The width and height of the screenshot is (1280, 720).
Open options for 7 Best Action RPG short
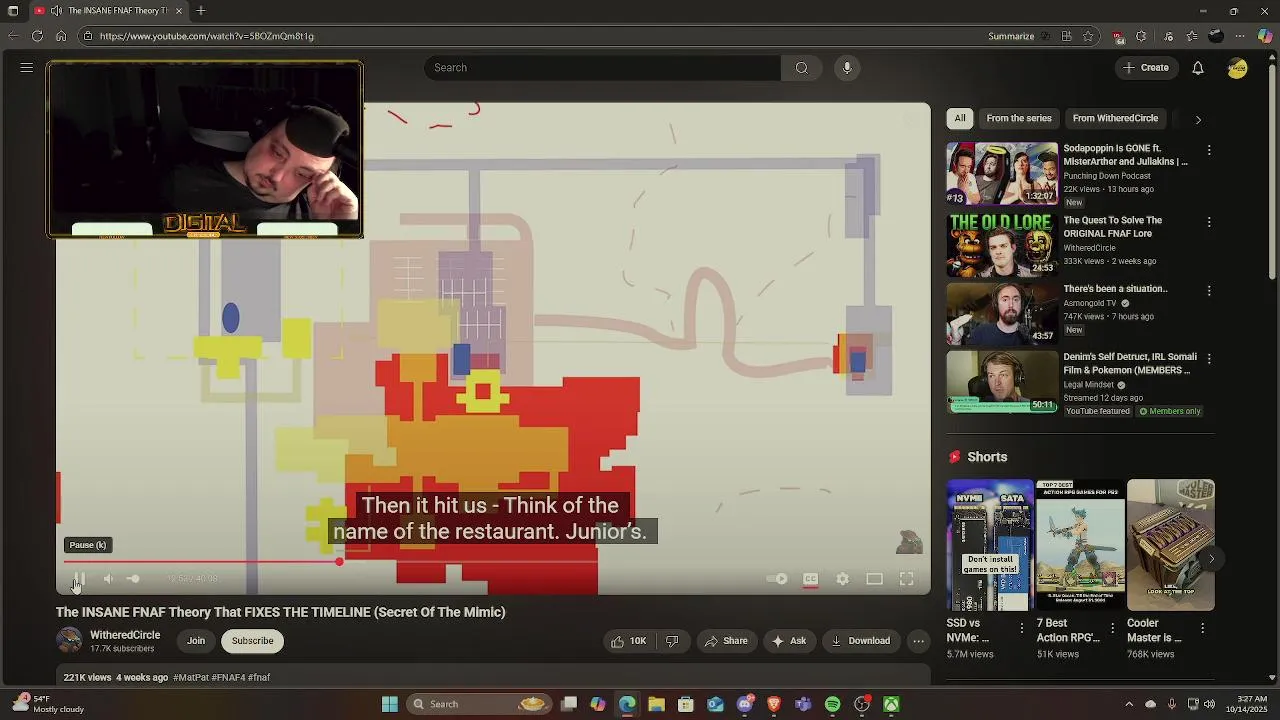point(1112,628)
